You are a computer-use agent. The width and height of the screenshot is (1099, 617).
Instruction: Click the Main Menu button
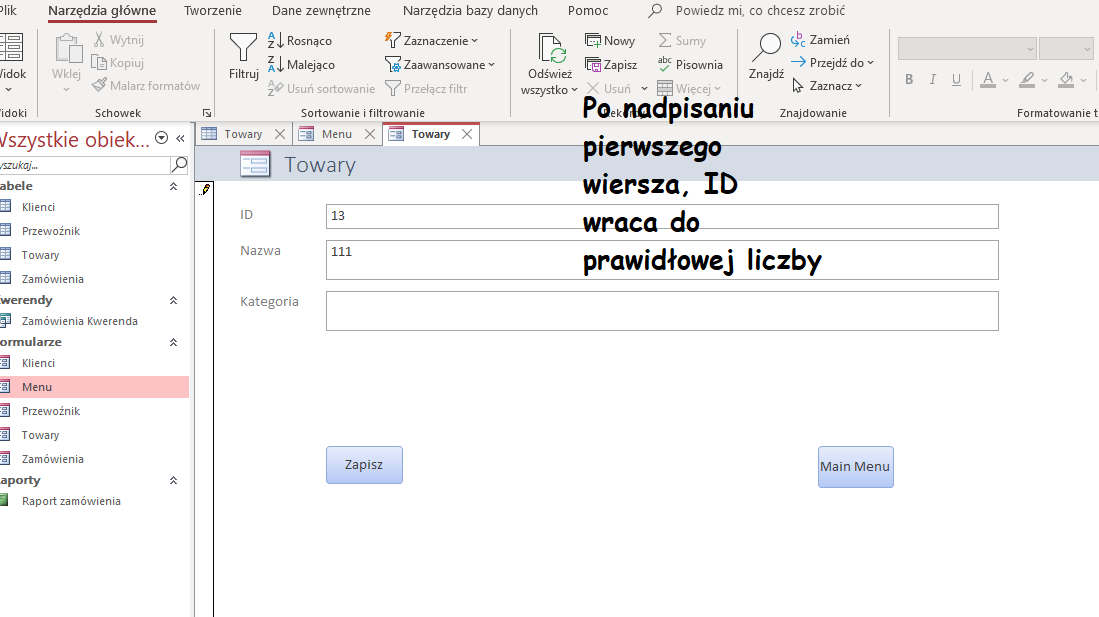(x=856, y=467)
